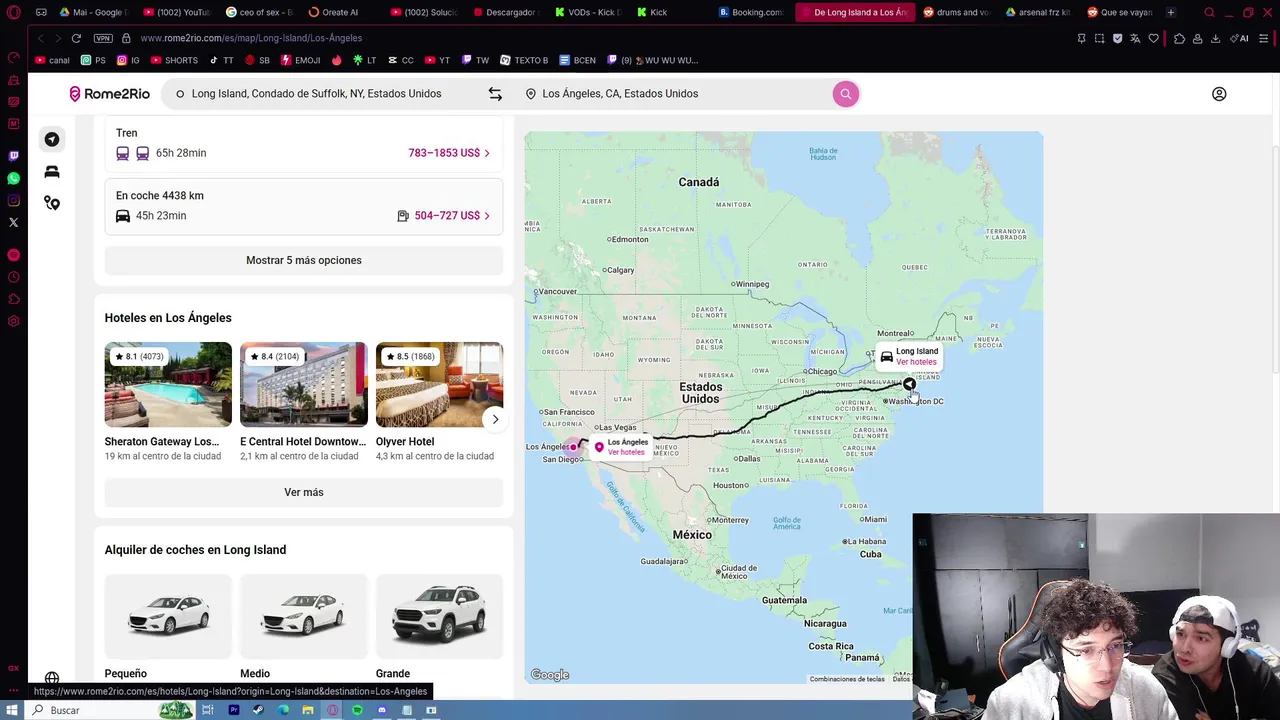This screenshot has height=720, width=1280.
Task: Open the route pins icon in the Rome2Rio sidebar
Action: (x=52, y=203)
